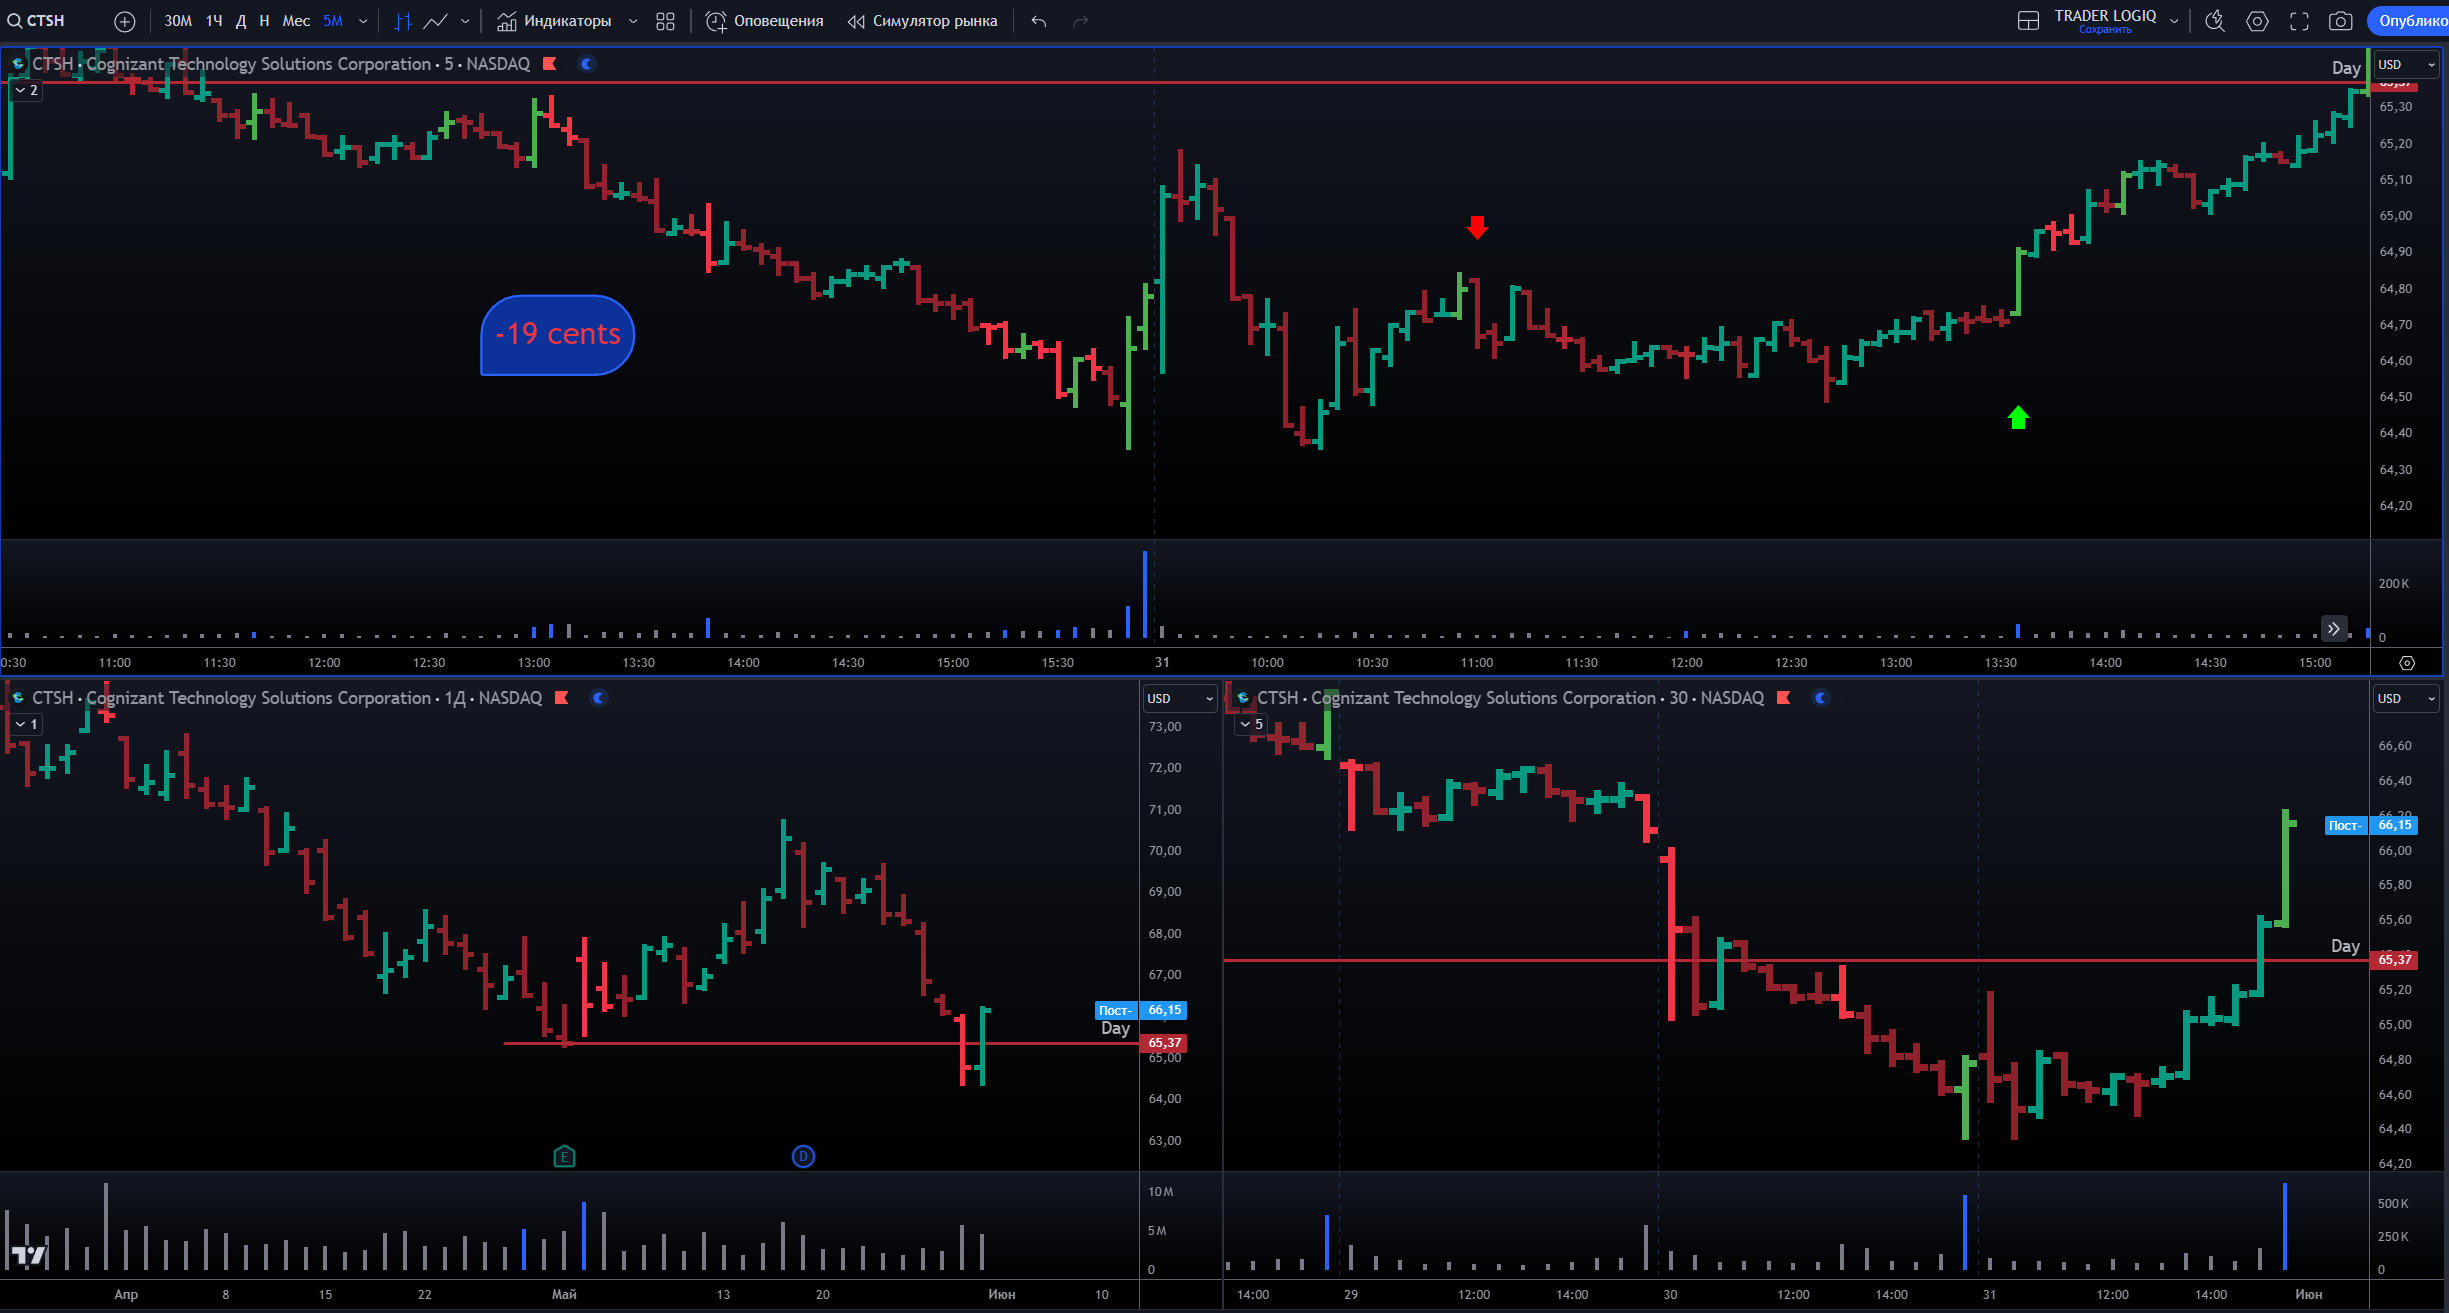This screenshot has height=1313, width=2449.
Task: Open Оповещения alerts dialog
Action: (x=765, y=21)
